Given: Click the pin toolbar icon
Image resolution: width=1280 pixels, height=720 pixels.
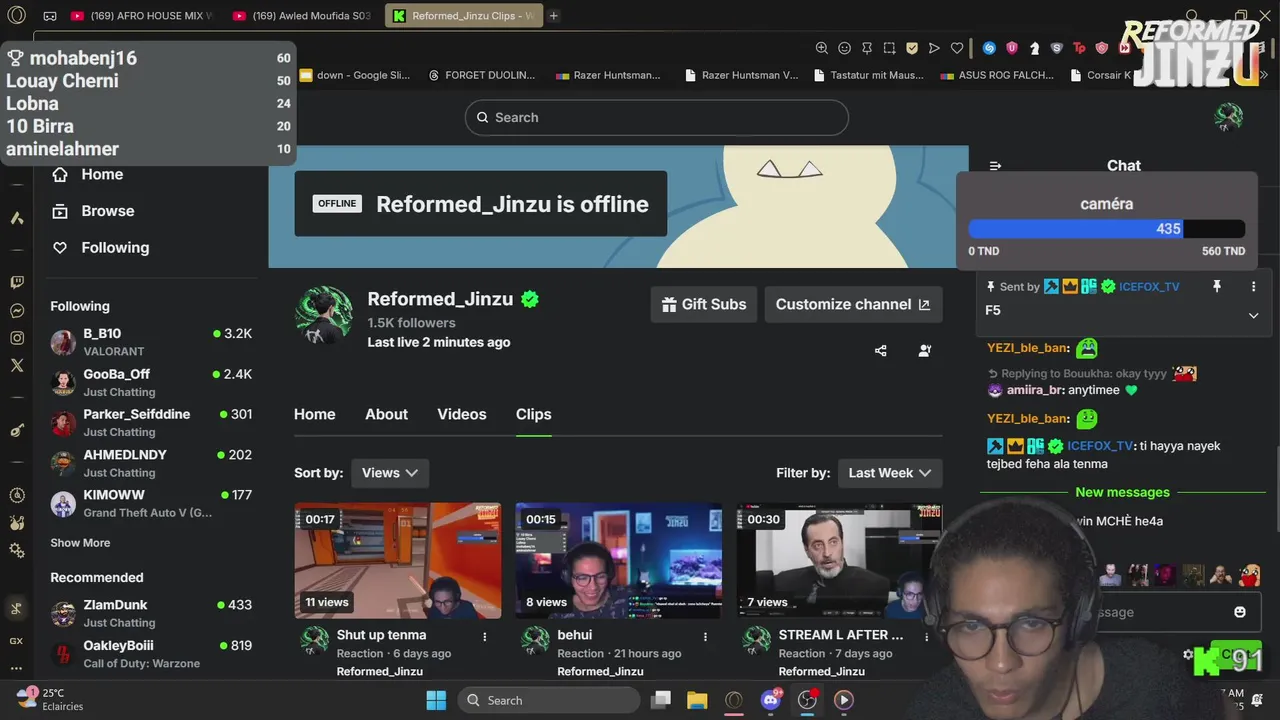Looking at the screenshot, I should click(867, 48).
